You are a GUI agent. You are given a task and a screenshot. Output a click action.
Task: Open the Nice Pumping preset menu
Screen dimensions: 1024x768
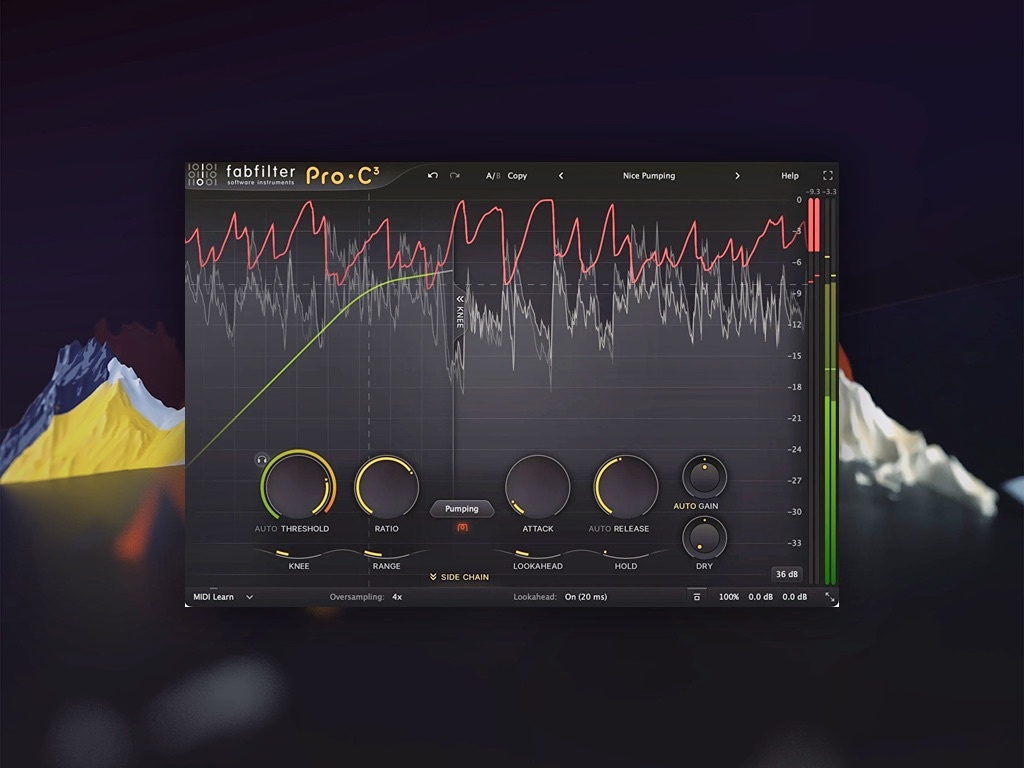tap(648, 176)
